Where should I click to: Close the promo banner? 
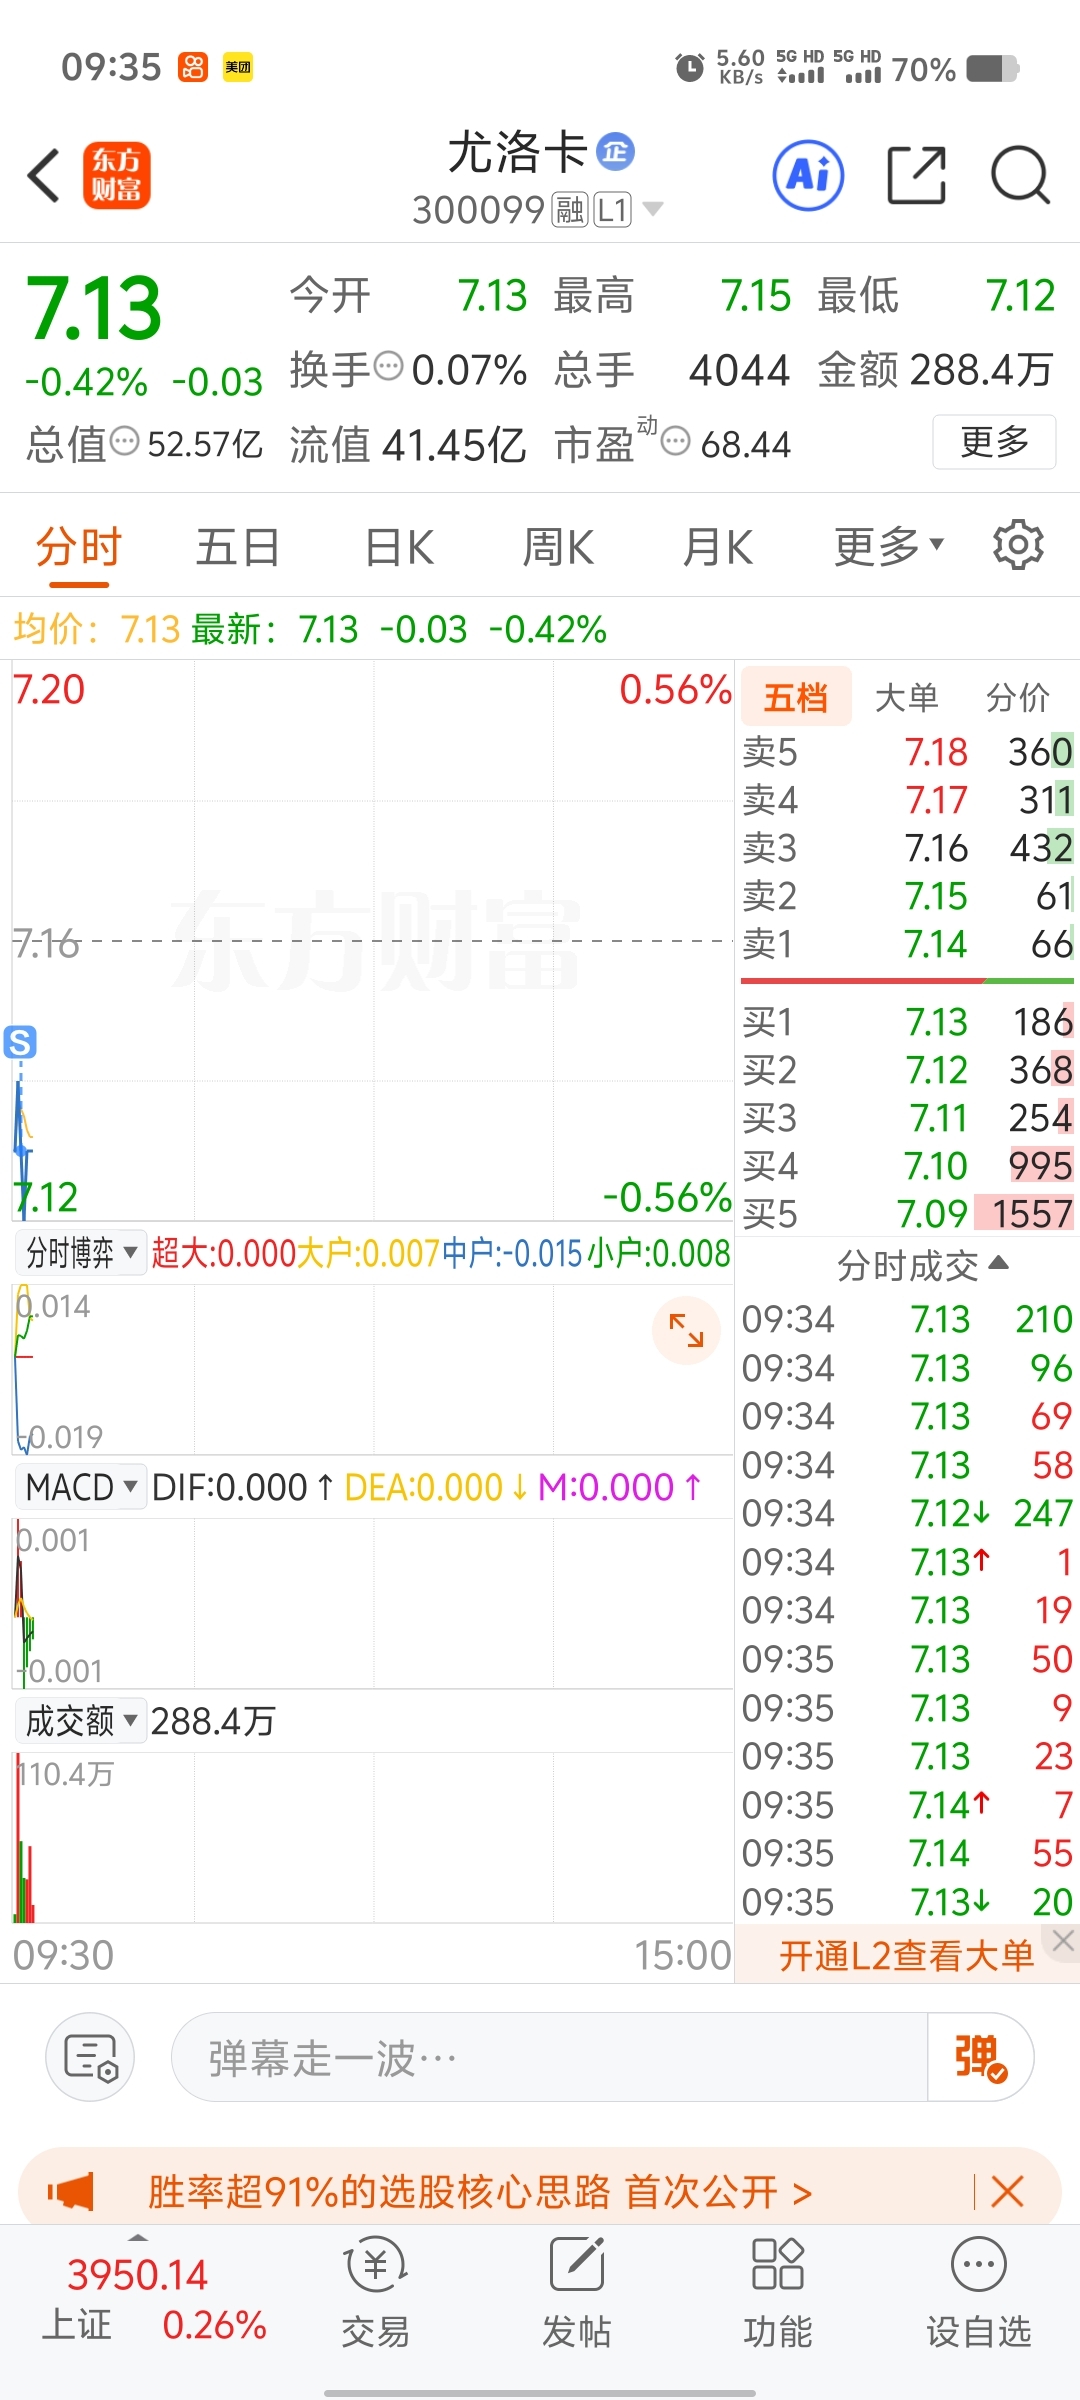point(1007,2192)
